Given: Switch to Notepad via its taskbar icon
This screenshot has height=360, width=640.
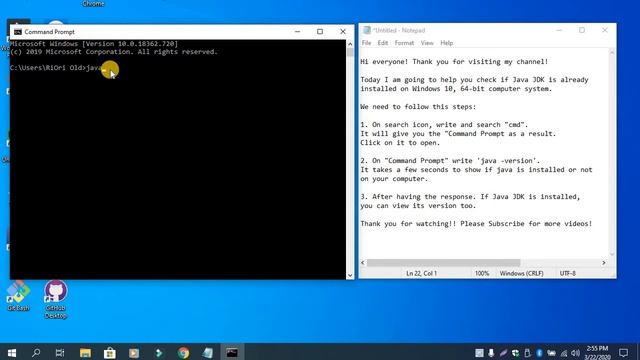Looking at the screenshot, I should coord(208,353).
